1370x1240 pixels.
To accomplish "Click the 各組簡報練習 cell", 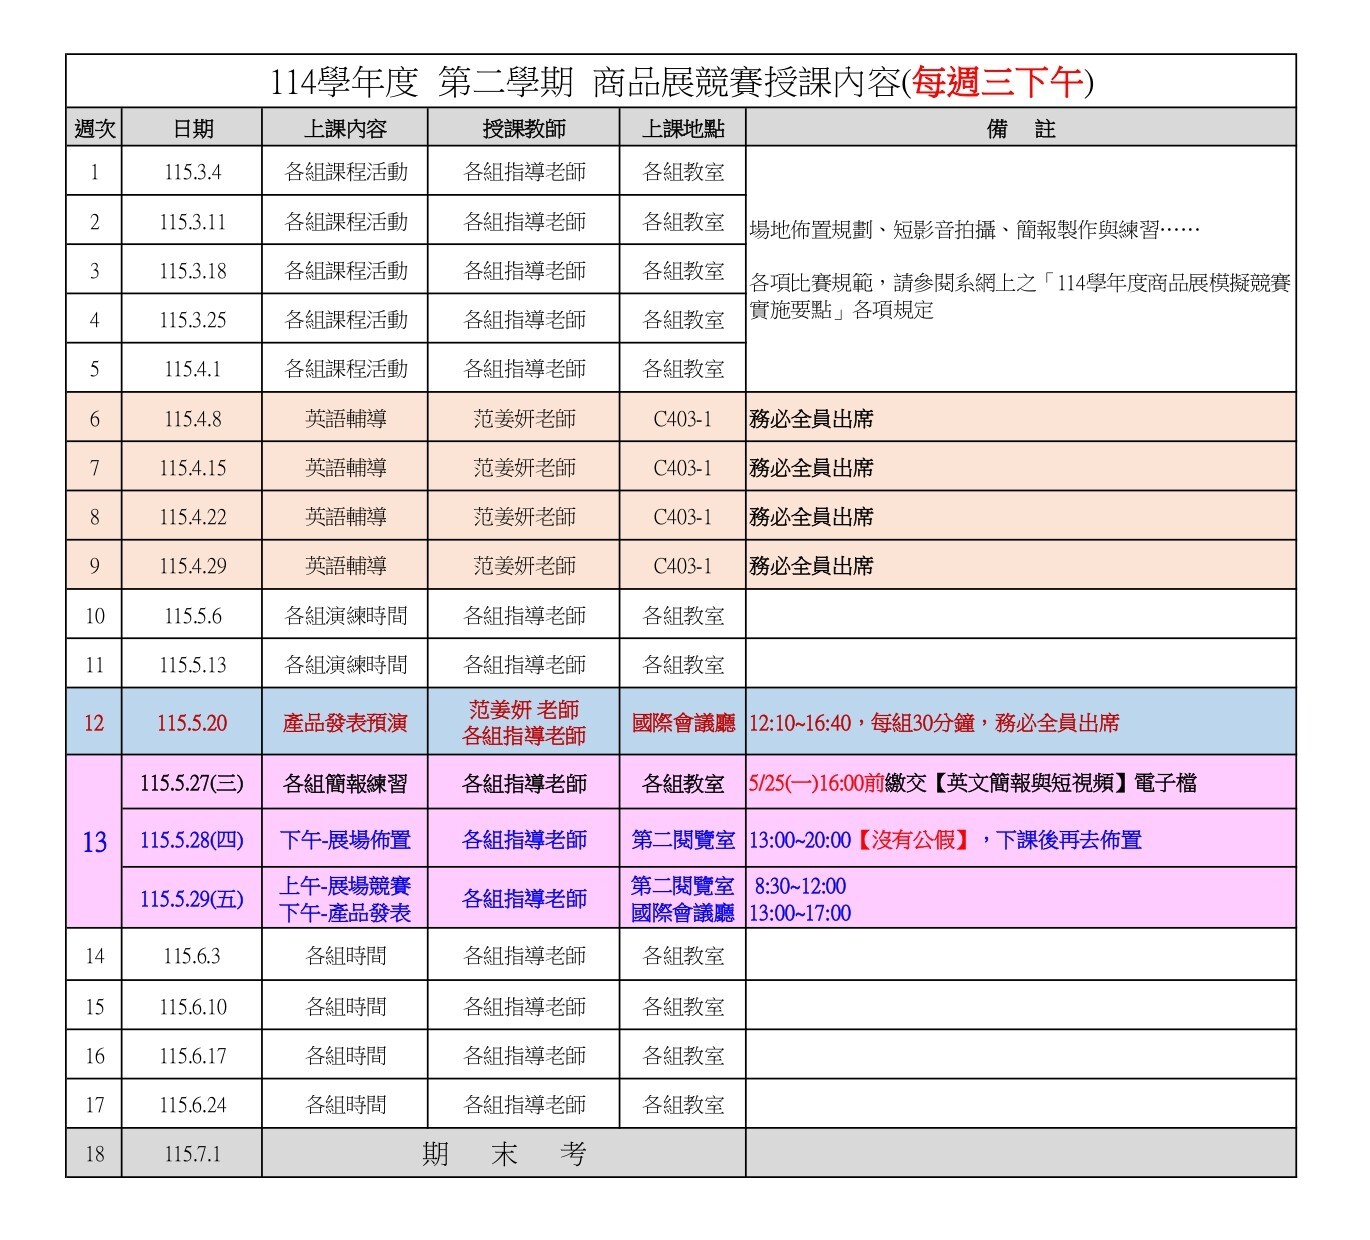I will [345, 783].
